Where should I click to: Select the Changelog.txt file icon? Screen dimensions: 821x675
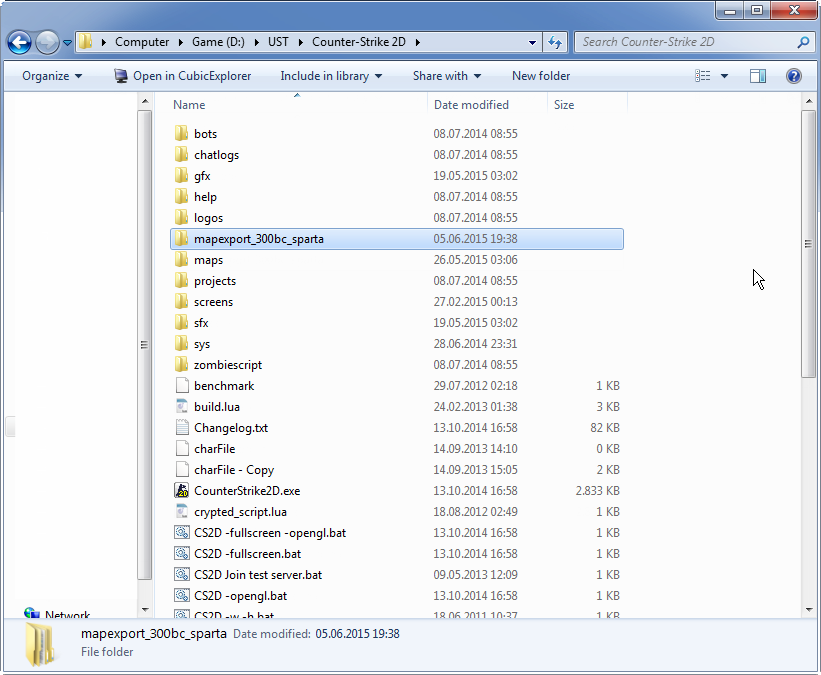(x=182, y=428)
